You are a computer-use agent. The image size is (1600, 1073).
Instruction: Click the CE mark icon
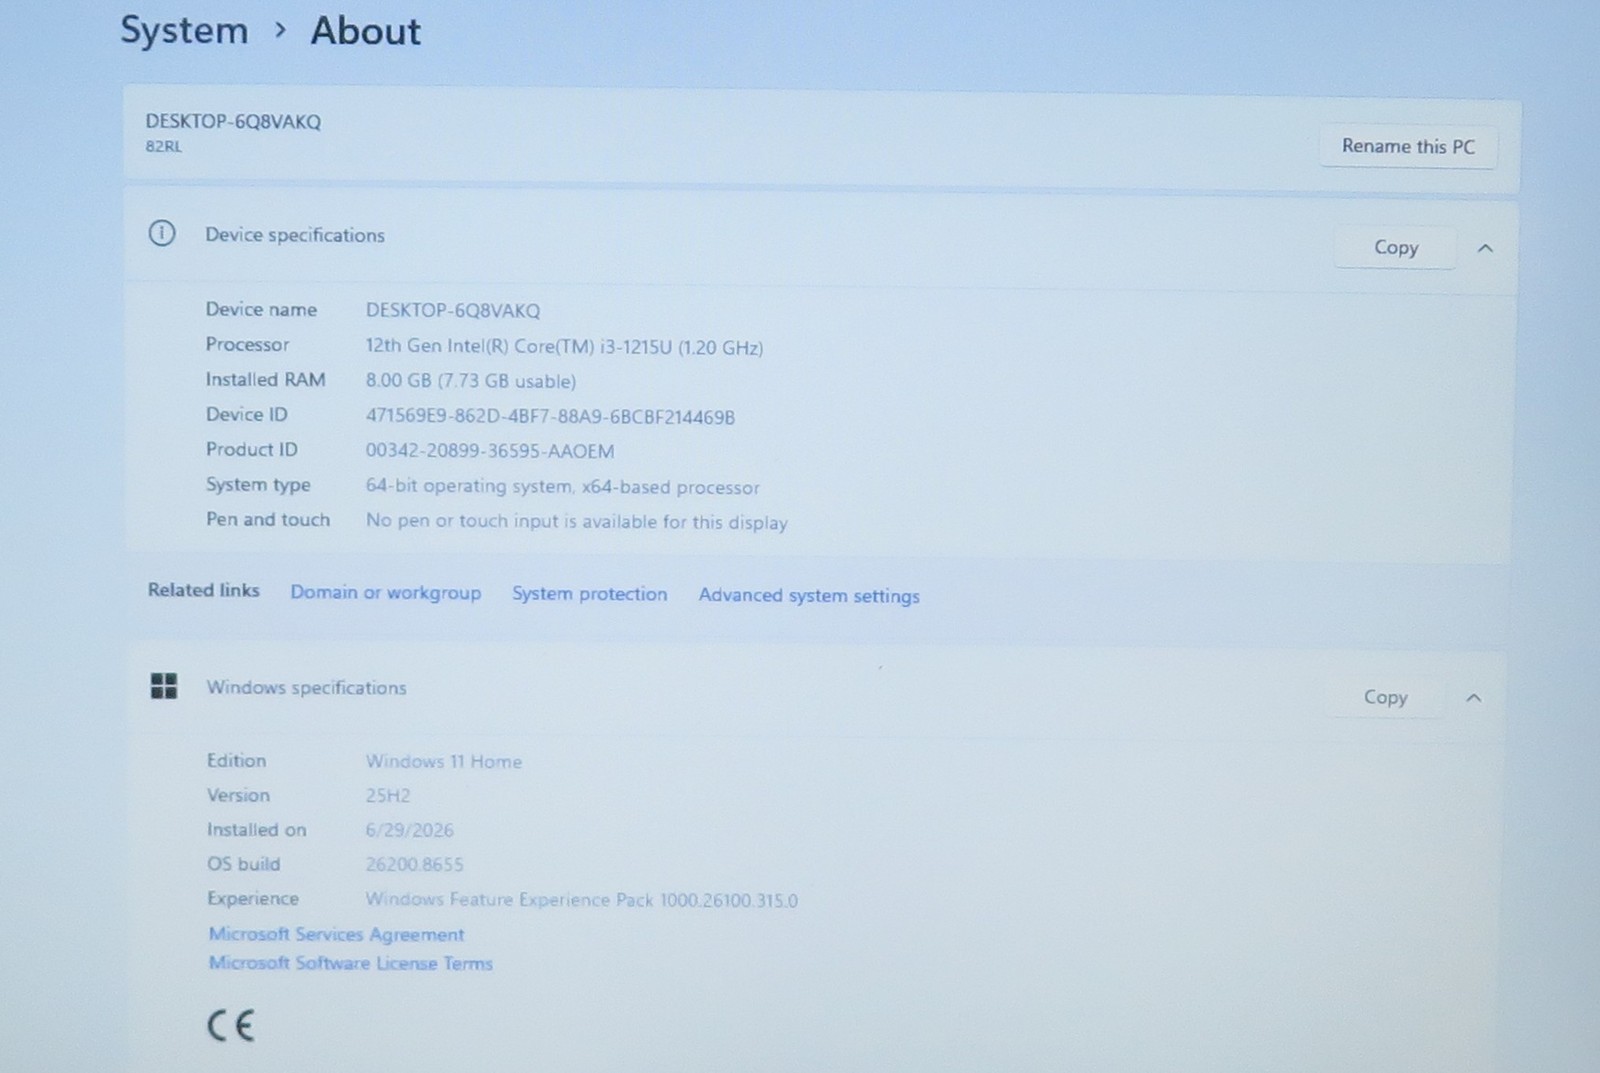coord(231,1026)
